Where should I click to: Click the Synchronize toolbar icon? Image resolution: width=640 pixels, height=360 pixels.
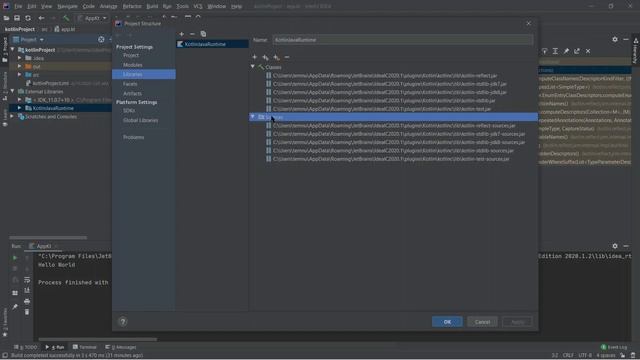point(28,18)
